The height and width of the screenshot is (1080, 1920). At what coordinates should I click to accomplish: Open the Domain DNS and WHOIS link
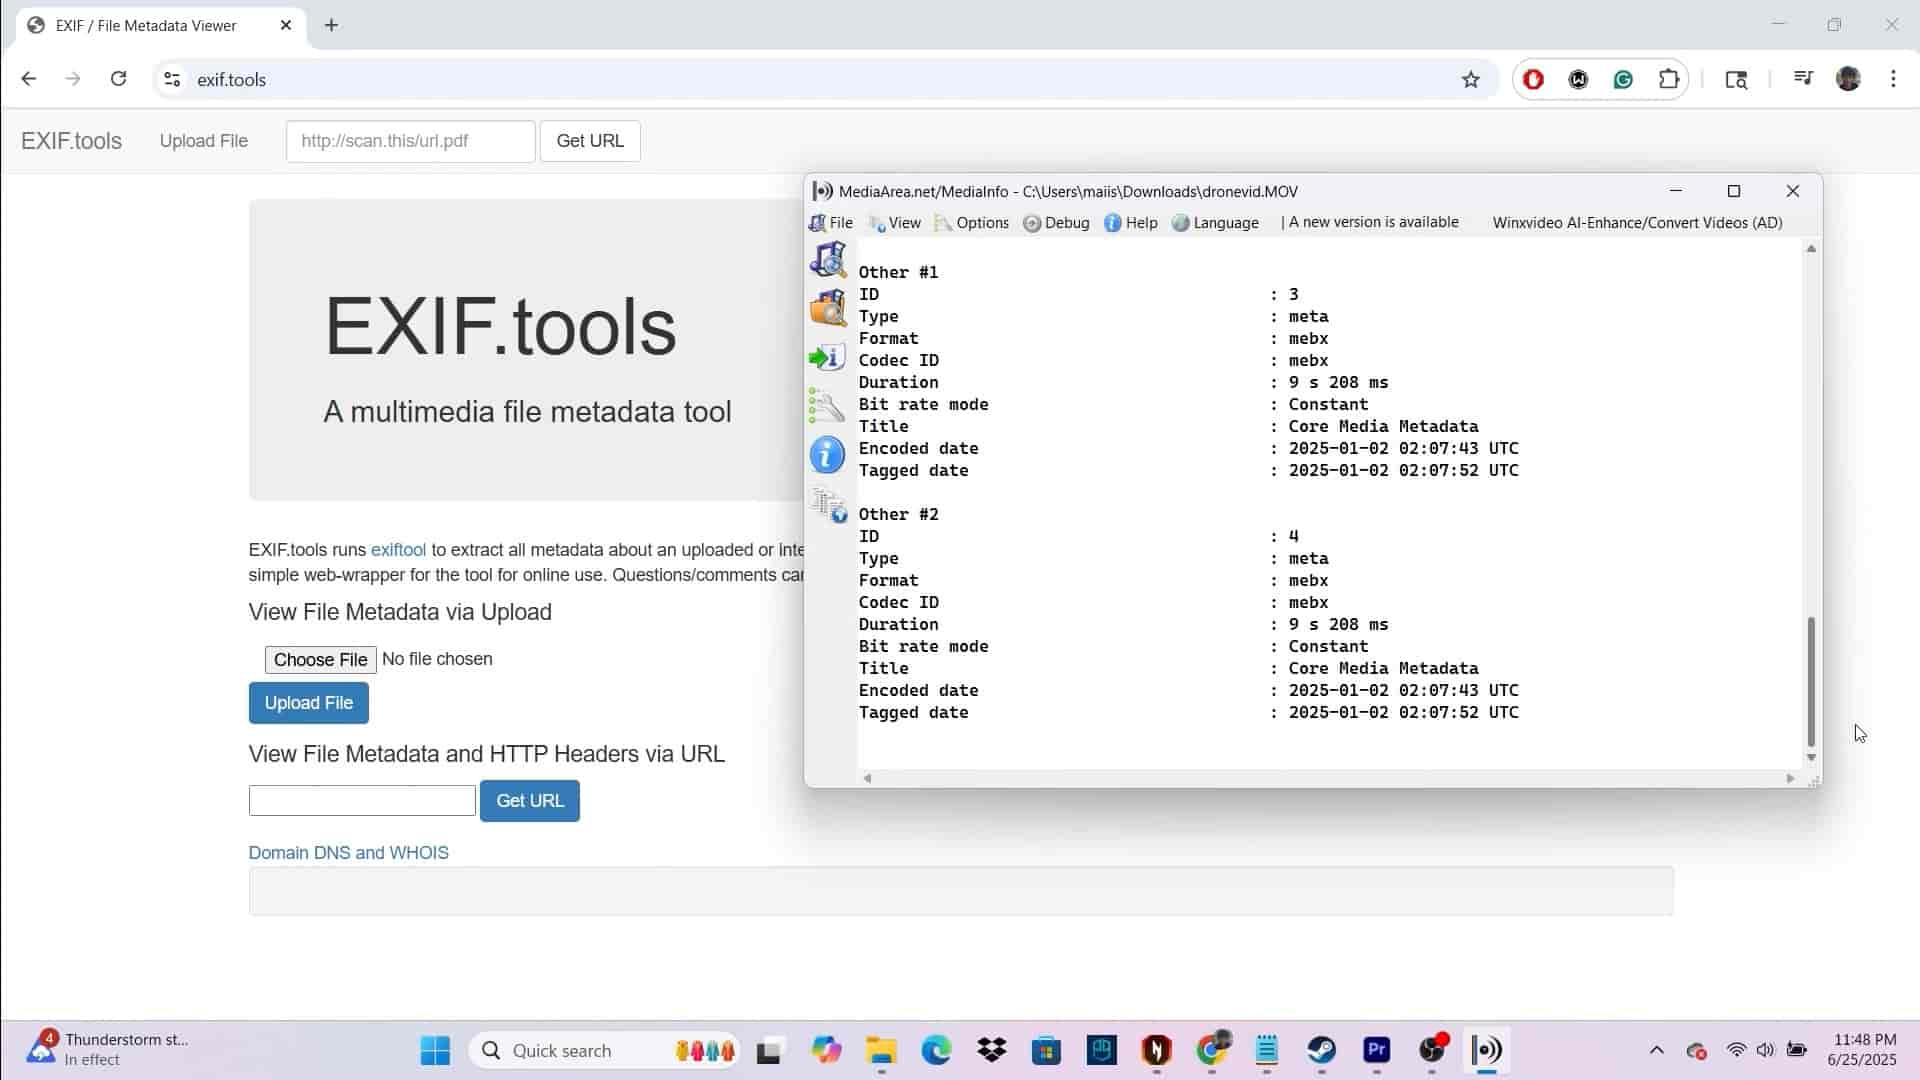pyautogui.click(x=348, y=853)
